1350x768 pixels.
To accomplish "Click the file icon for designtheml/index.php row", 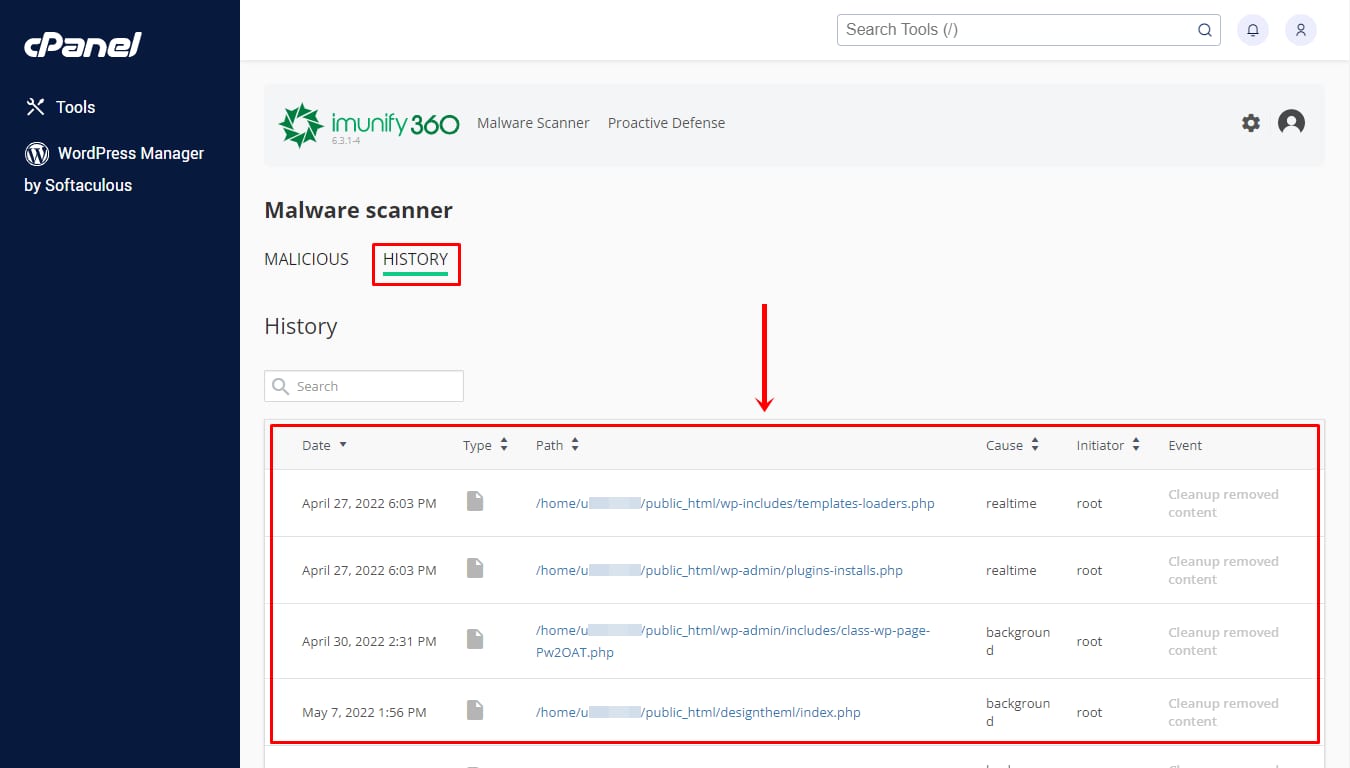I will (x=475, y=711).
